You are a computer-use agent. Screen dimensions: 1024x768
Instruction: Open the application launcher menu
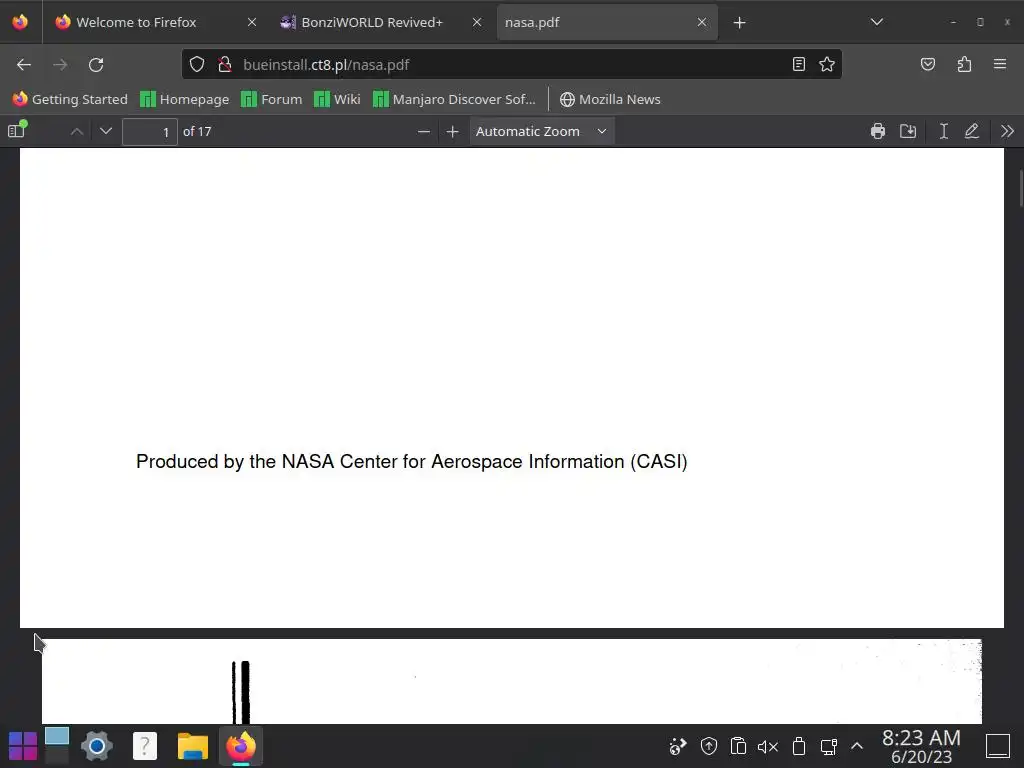(23, 746)
